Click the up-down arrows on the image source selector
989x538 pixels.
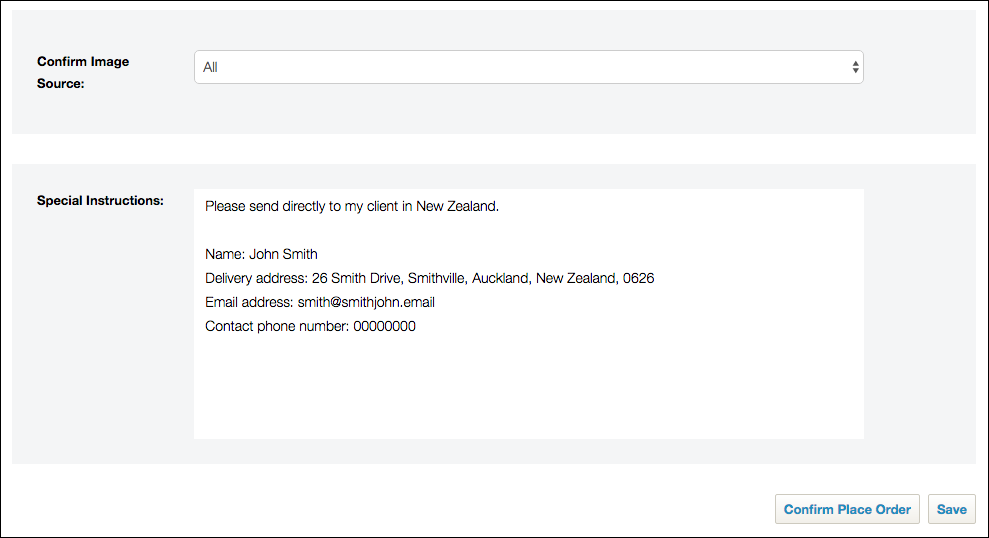coord(855,67)
